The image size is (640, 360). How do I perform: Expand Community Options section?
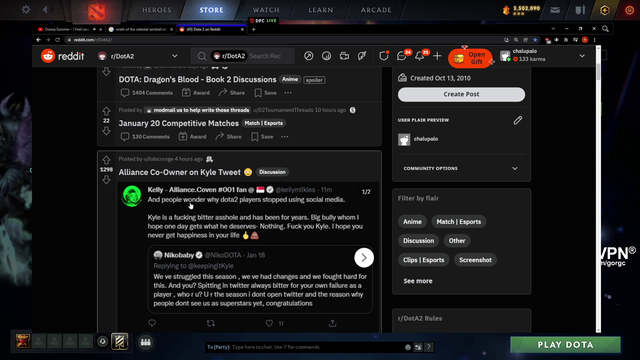point(461,168)
